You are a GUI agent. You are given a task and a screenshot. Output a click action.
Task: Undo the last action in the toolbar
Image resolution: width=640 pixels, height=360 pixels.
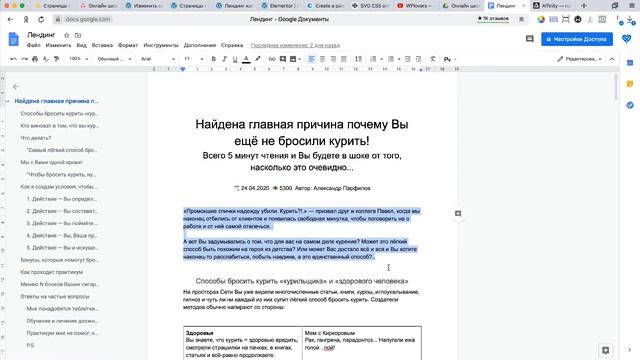point(13,59)
